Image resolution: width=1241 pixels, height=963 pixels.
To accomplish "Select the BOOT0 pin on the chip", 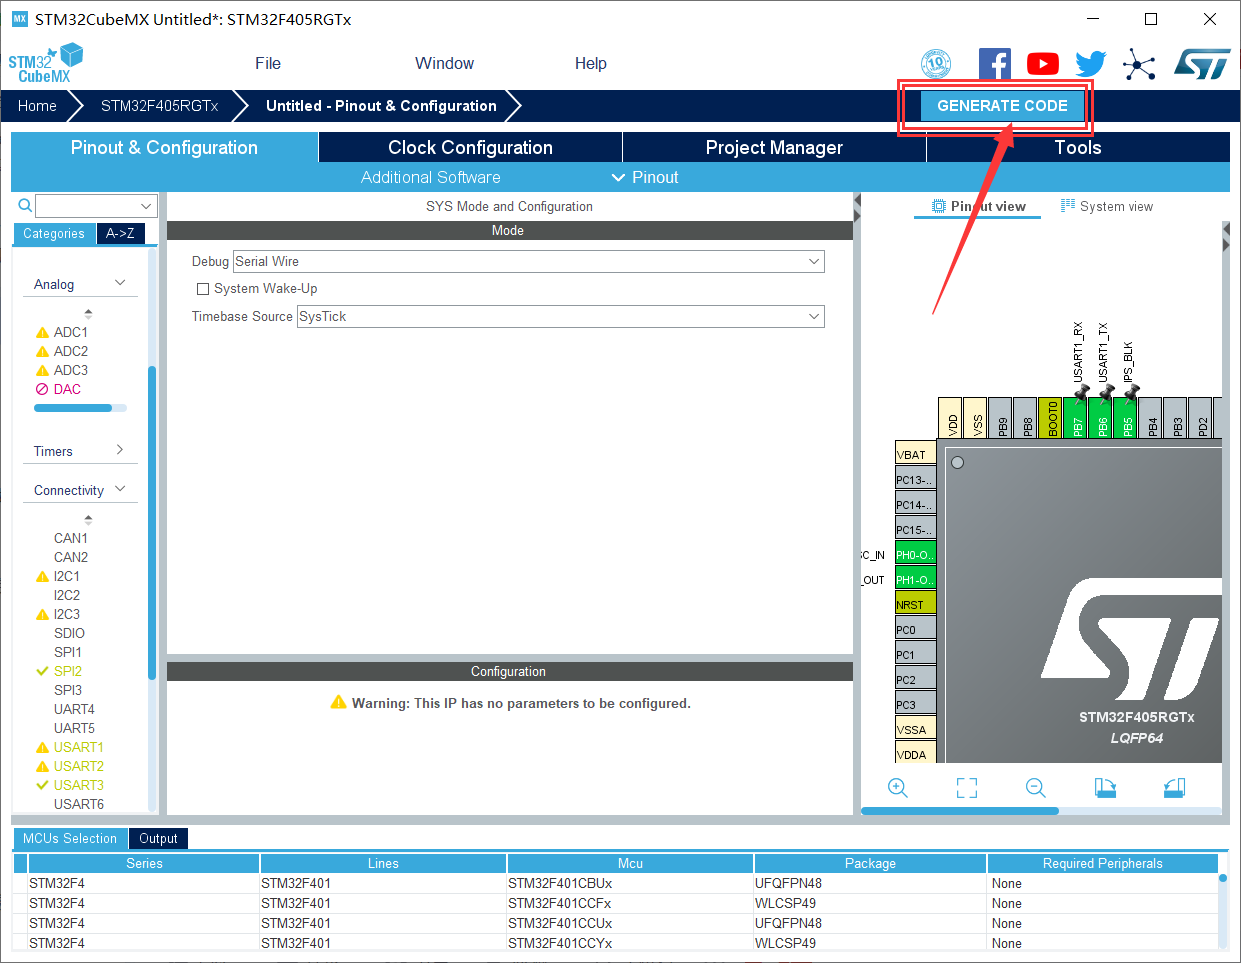I will click(x=1050, y=417).
